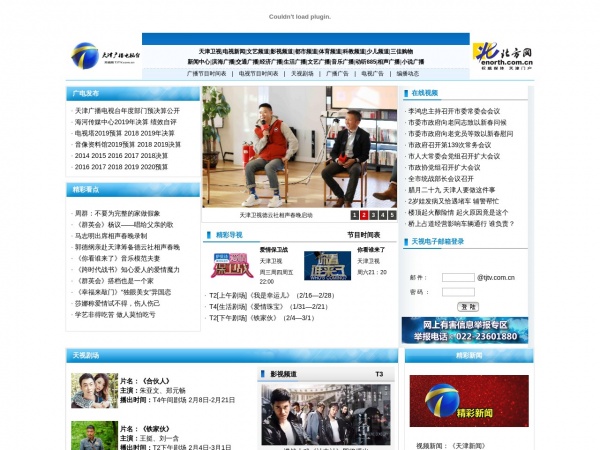Open 小说广播 in radio navigation row
Viewport: 600px width, 450px height.
coord(412,62)
